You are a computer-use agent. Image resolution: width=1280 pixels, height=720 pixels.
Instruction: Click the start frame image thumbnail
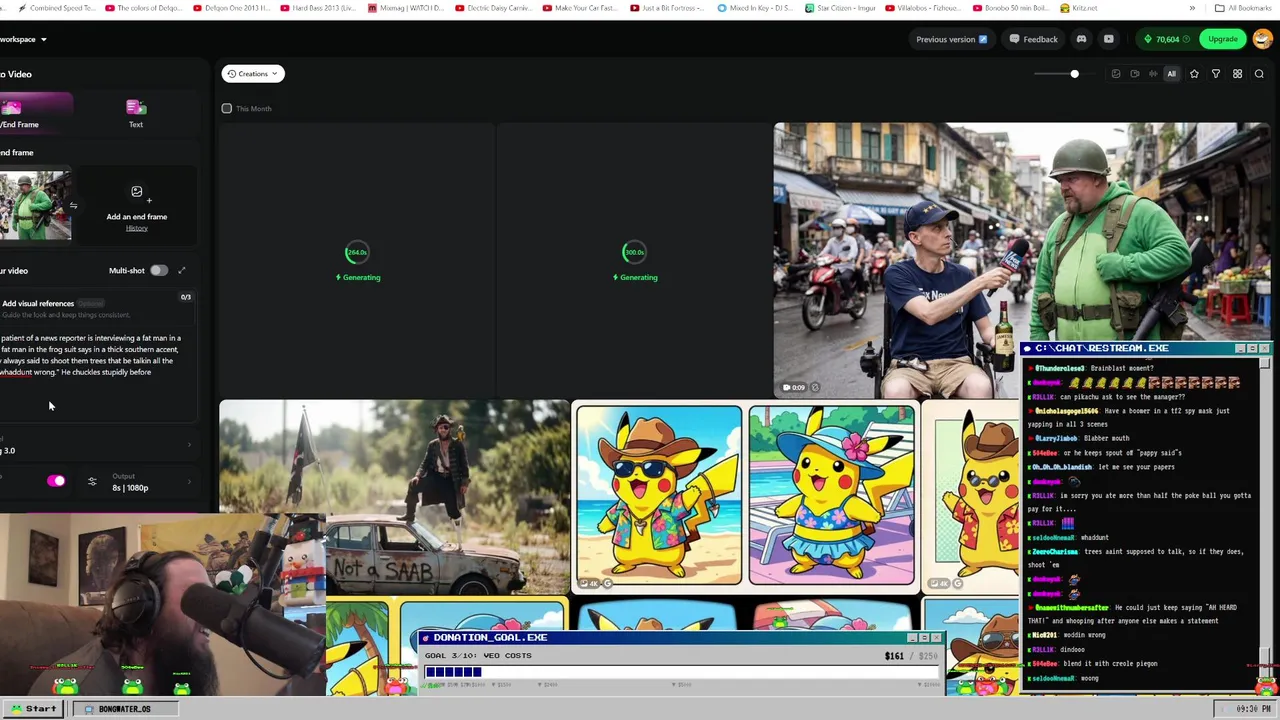point(35,205)
